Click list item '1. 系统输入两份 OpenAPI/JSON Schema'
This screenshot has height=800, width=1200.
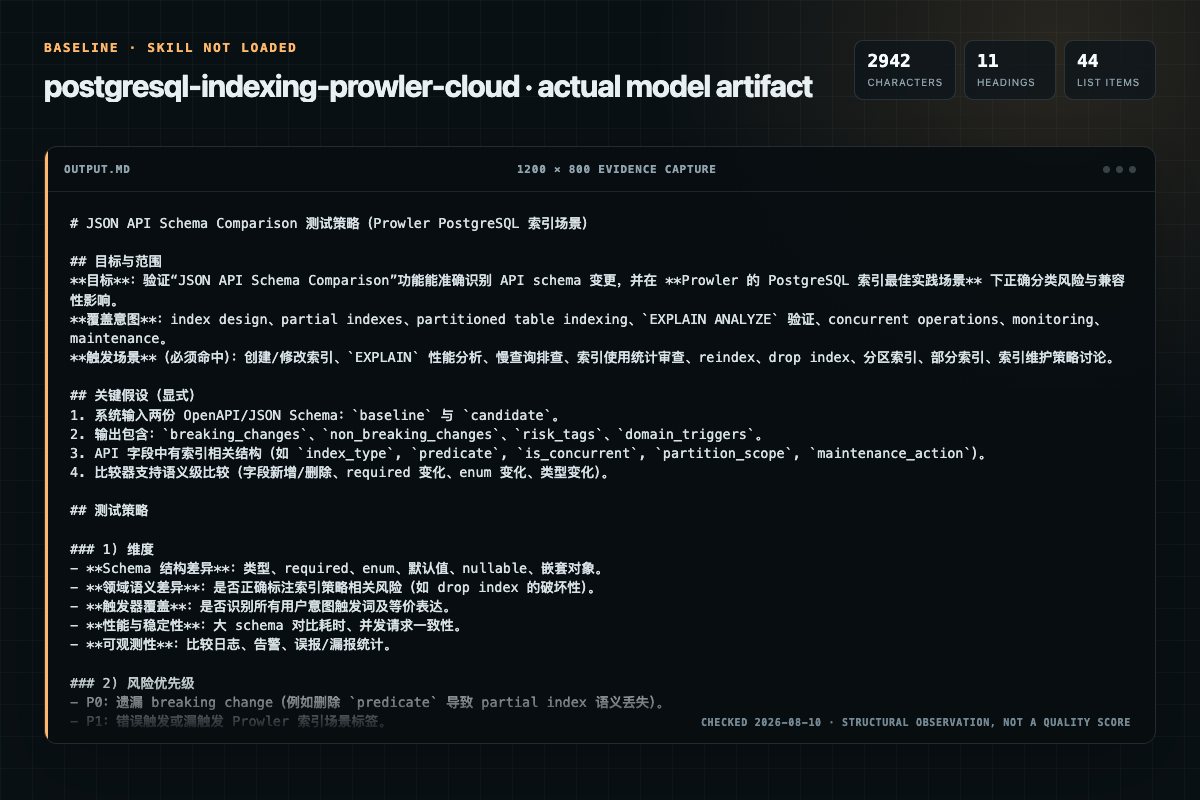315,413
